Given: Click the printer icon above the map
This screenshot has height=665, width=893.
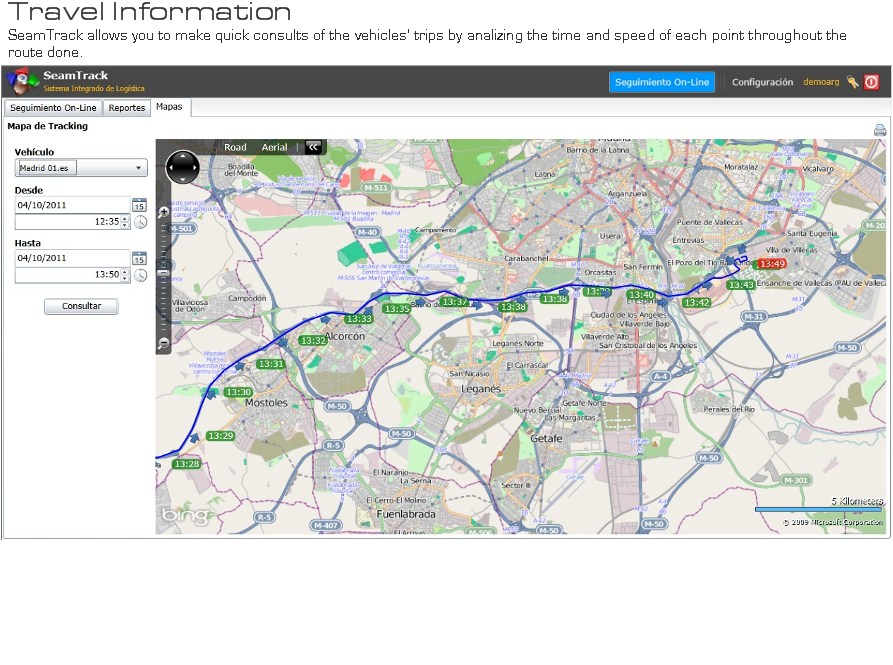Looking at the screenshot, I should [x=880, y=130].
